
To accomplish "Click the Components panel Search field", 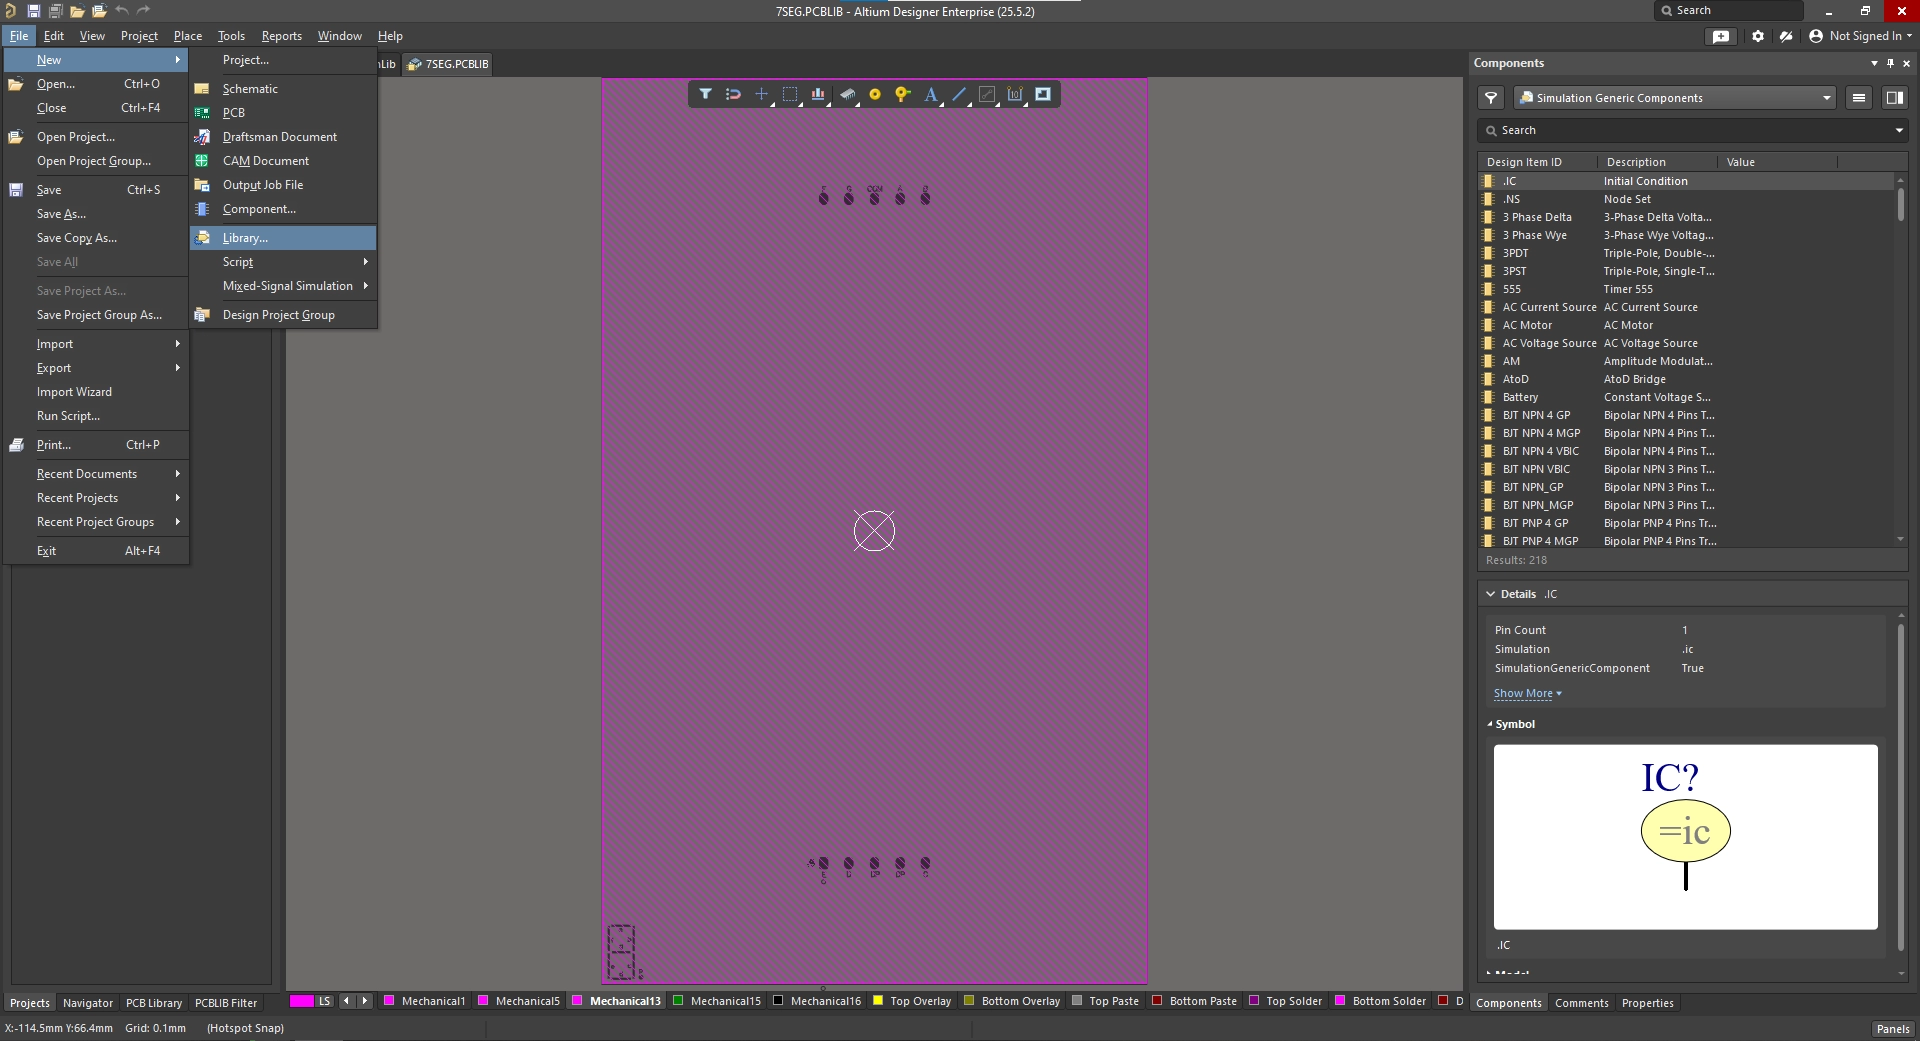I will click(1690, 131).
